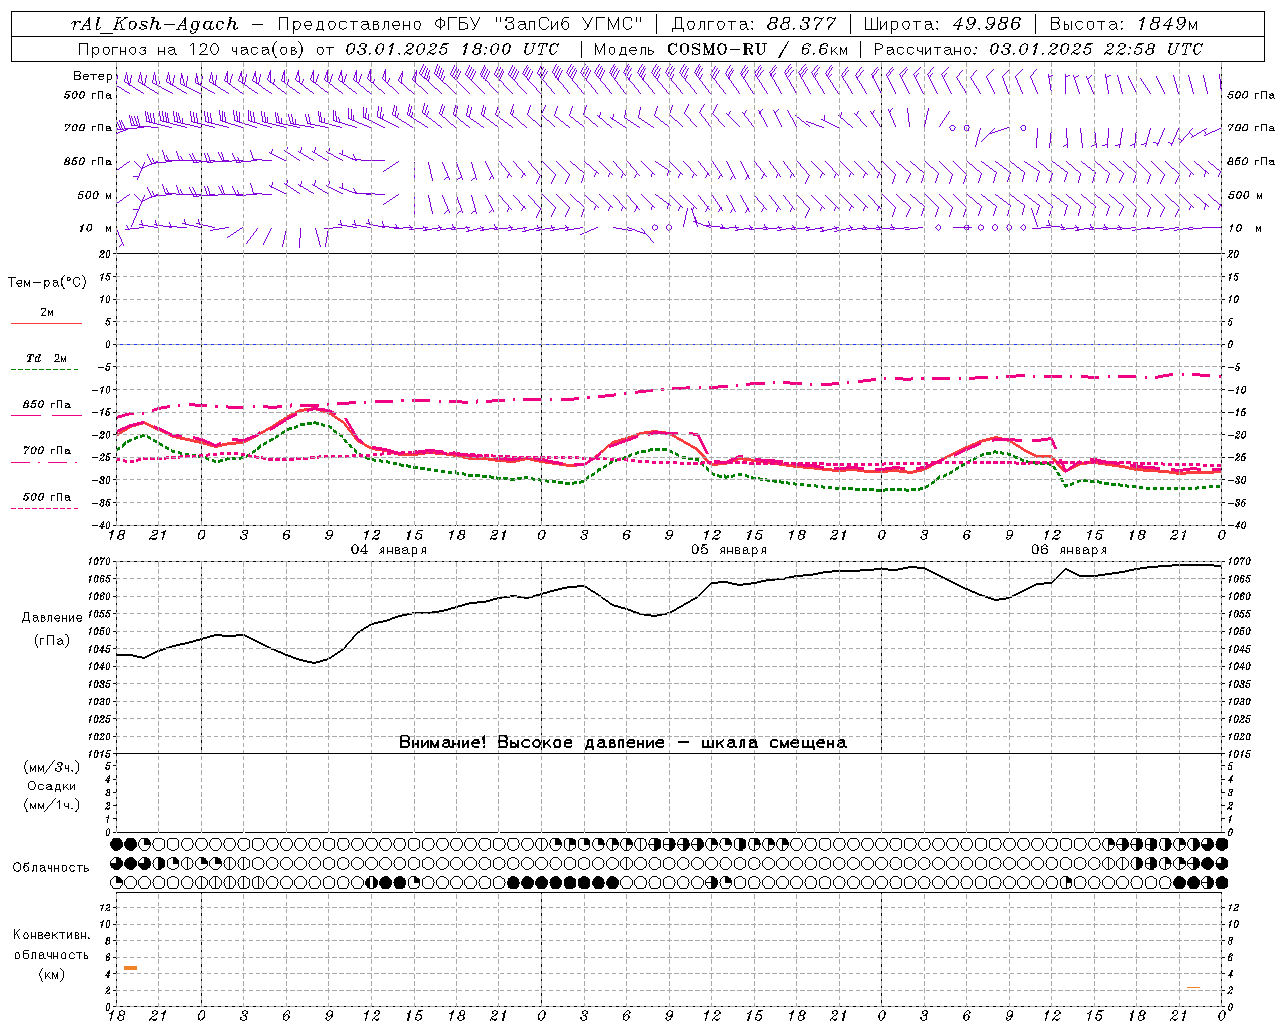This screenshot has width=1280, height=1024.
Task: Click the model name COSMO-RU / 6.6км
Action: click(758, 49)
